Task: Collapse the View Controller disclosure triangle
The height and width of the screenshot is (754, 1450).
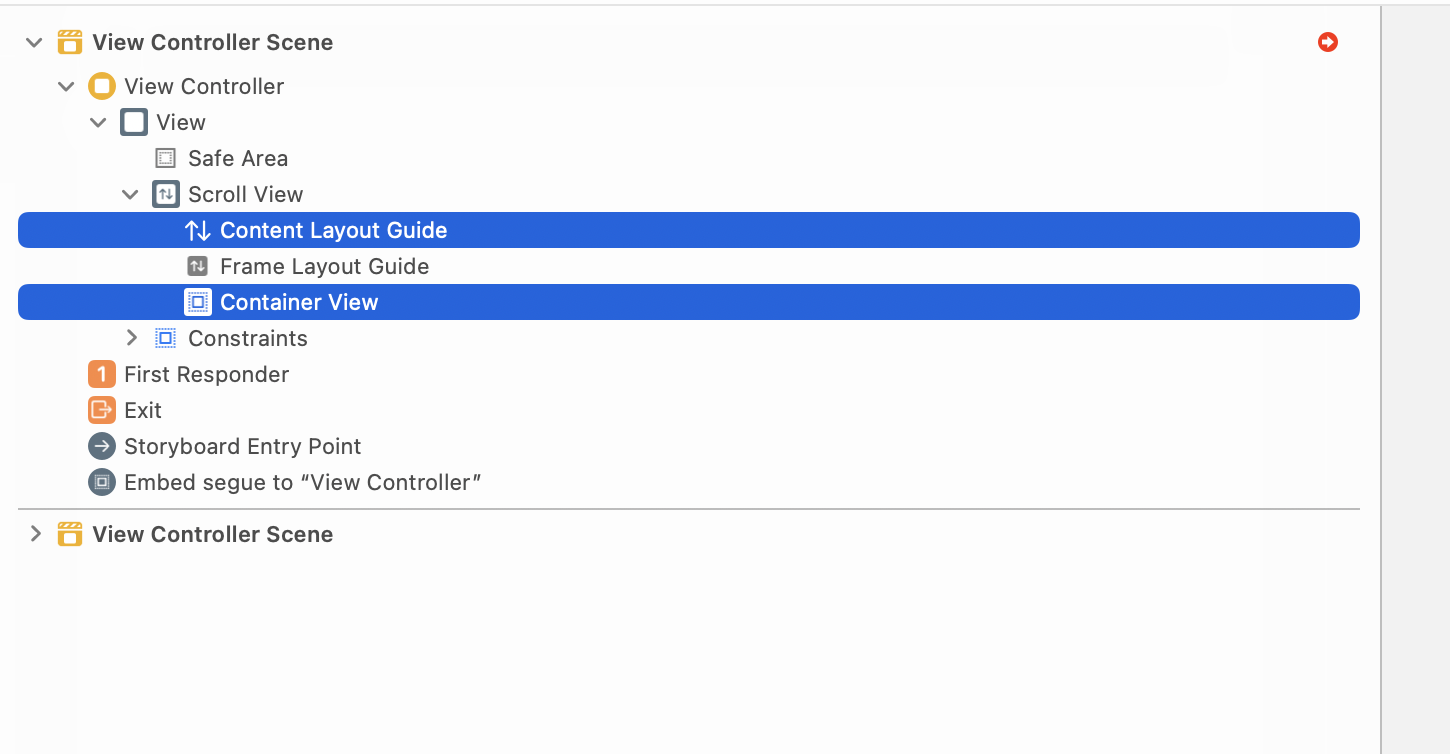Action: (67, 86)
